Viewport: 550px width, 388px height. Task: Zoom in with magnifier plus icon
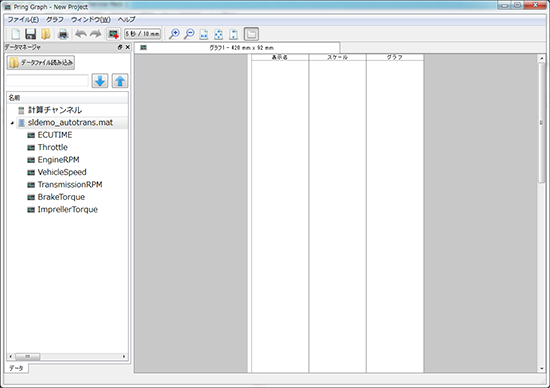click(x=174, y=34)
